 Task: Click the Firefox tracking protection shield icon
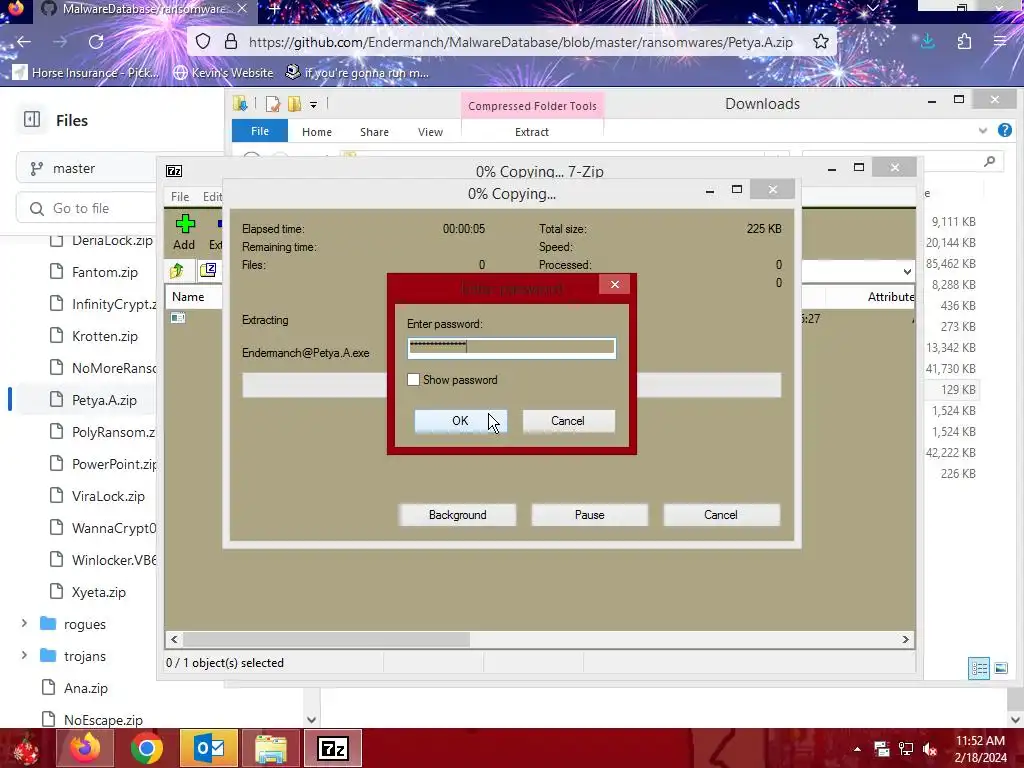[x=203, y=42]
